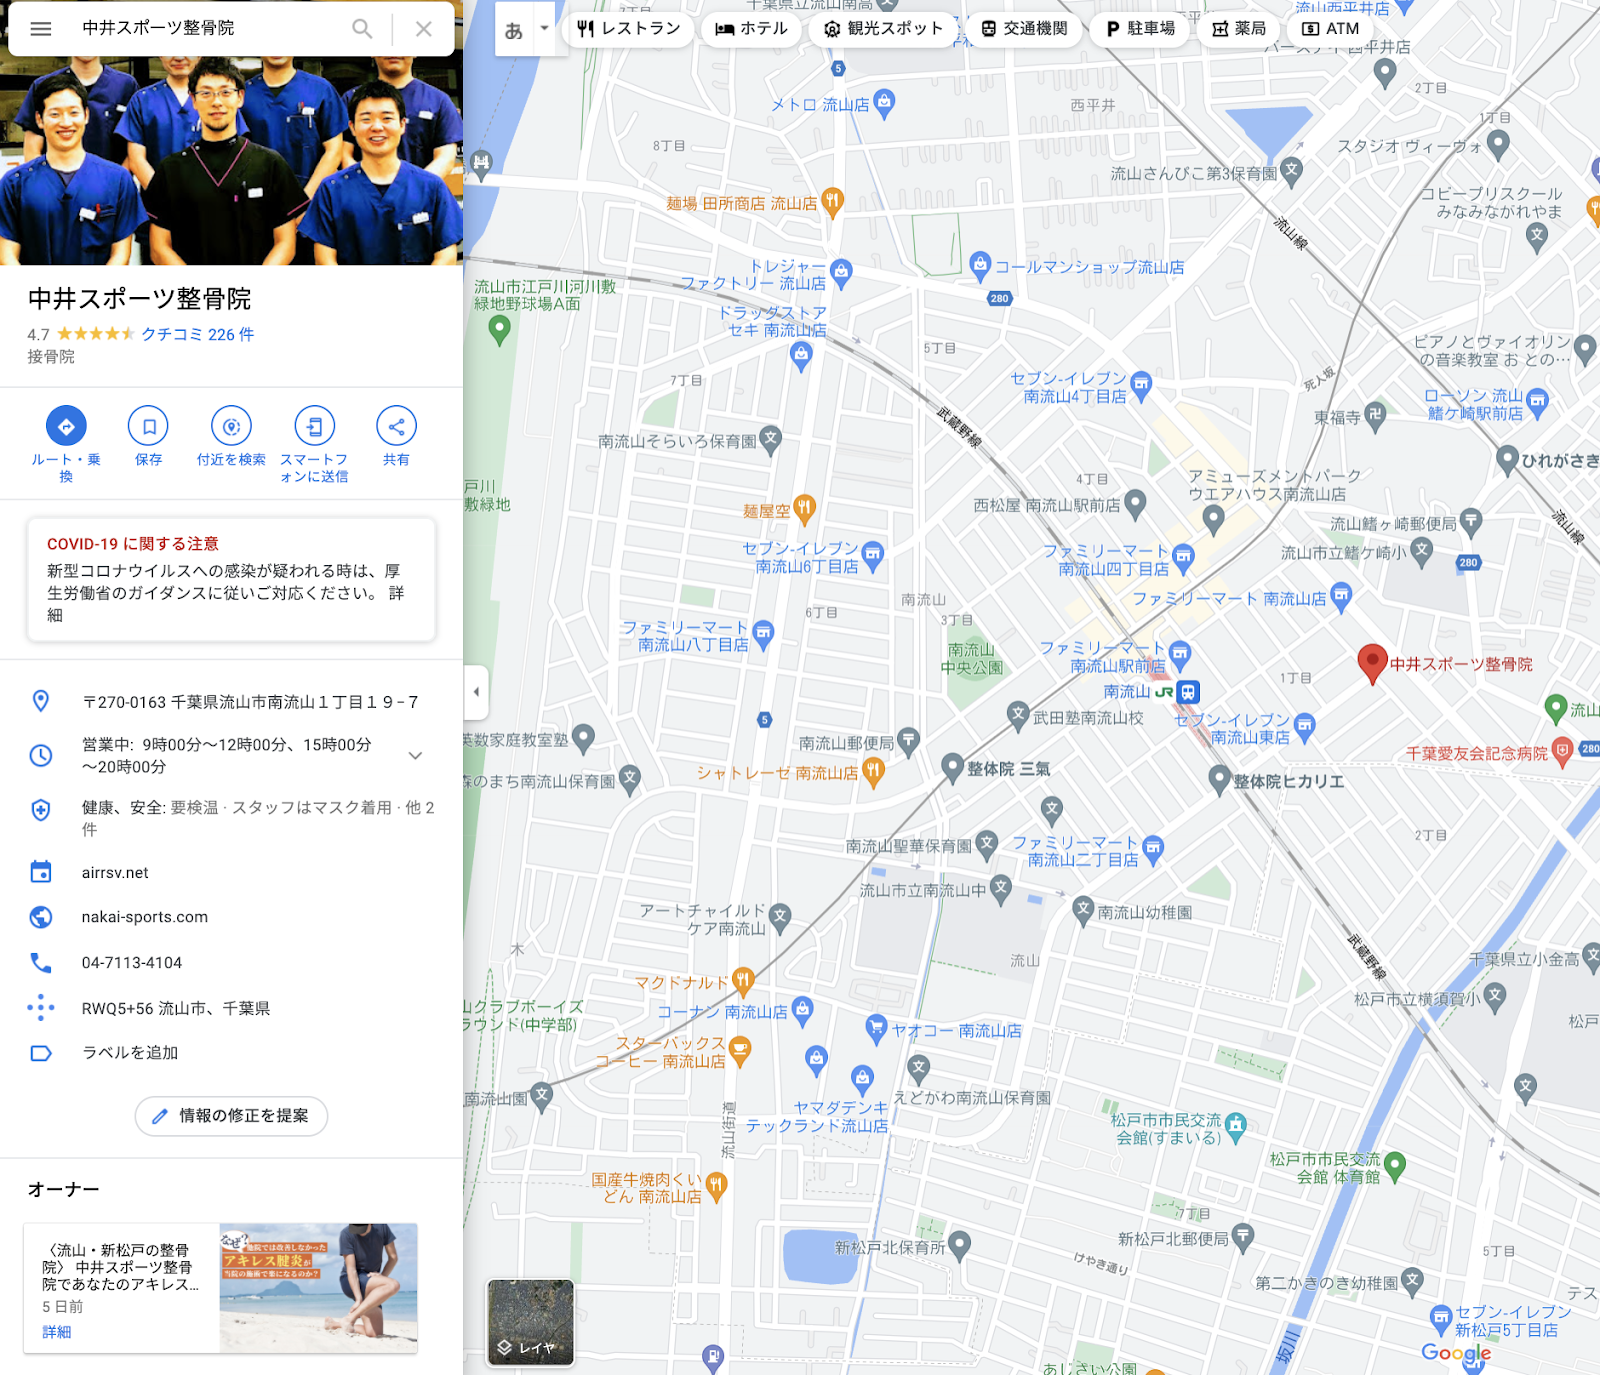Click the 南流山中央公園 park label

[971, 659]
